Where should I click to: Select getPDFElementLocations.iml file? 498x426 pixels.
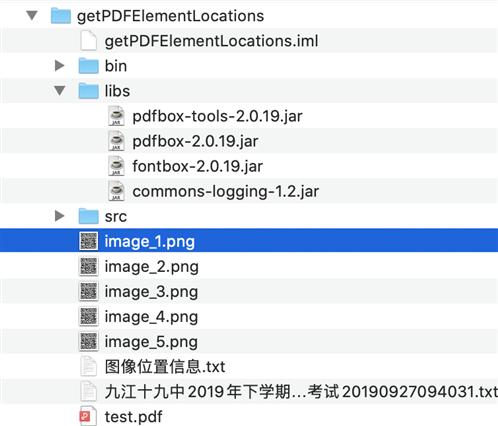[211, 41]
